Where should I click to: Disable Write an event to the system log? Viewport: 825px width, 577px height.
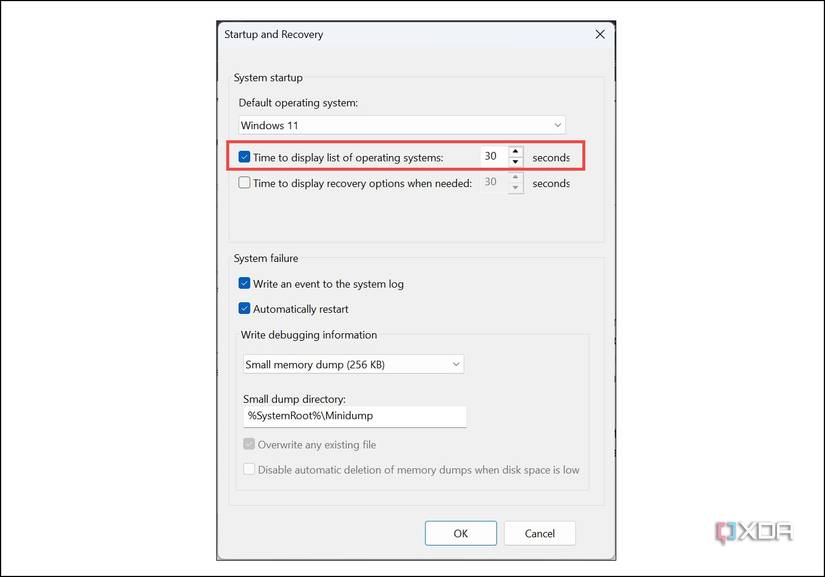[244, 284]
